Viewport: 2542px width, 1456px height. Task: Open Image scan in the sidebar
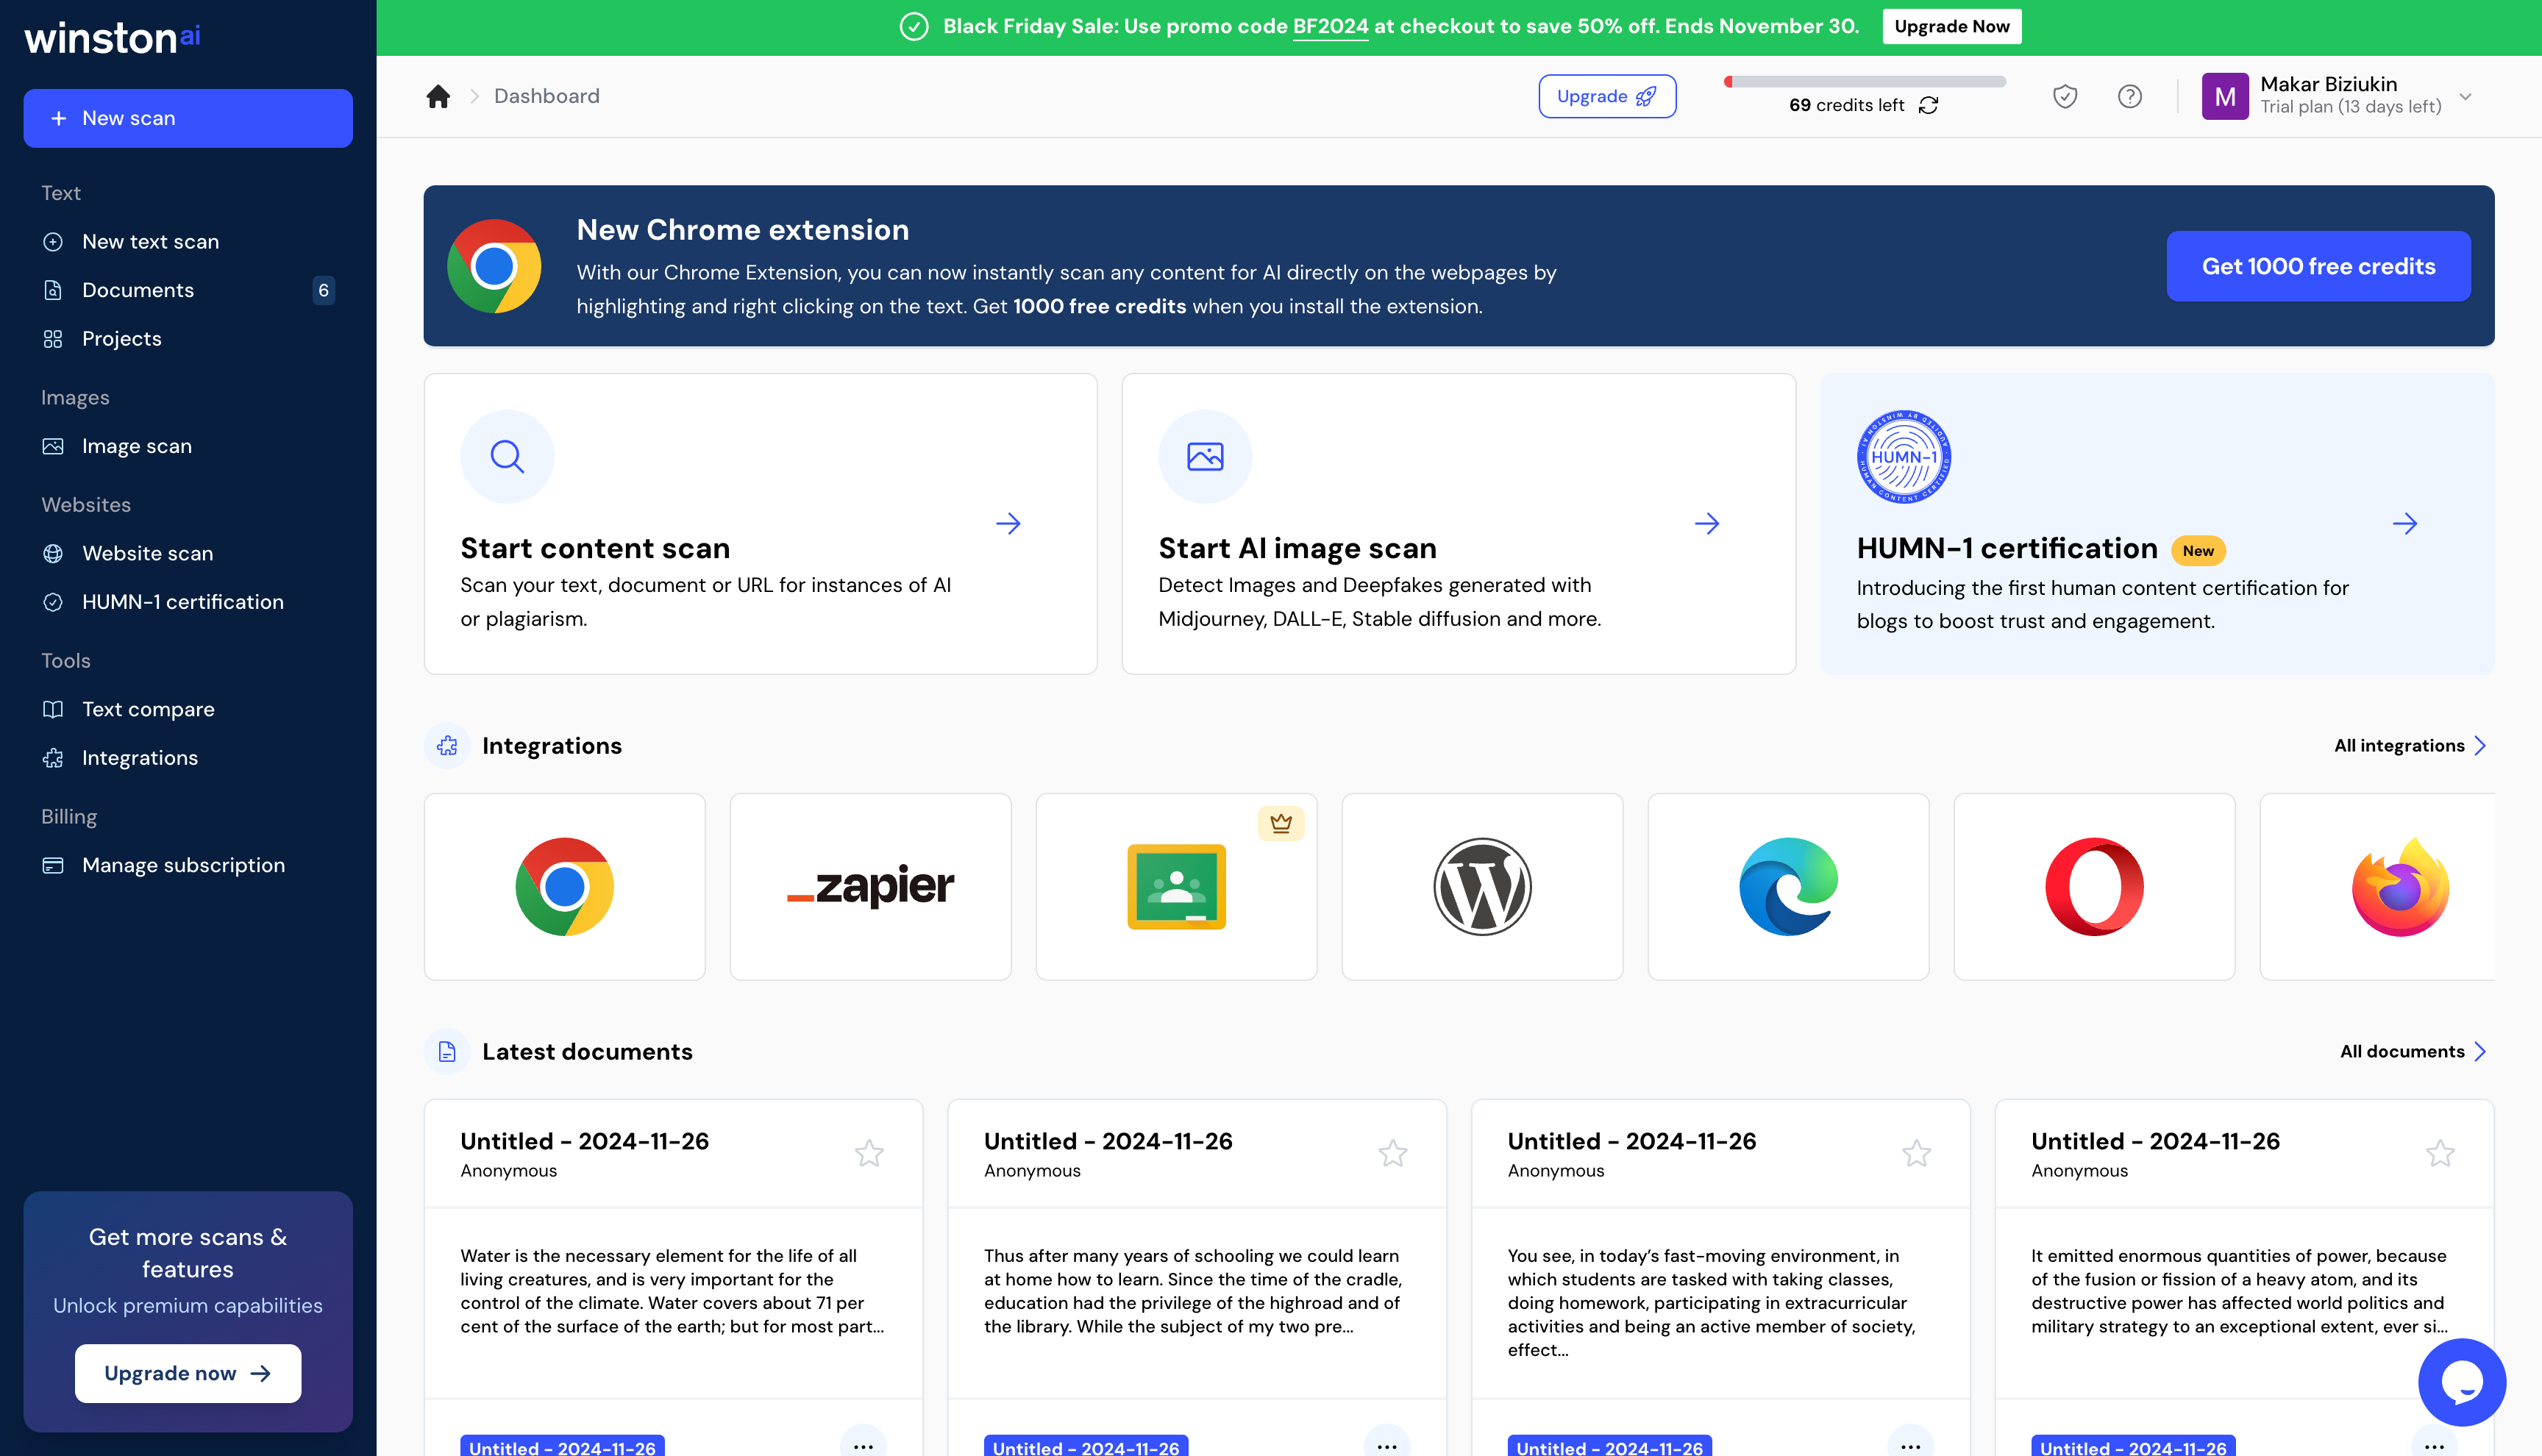coord(188,446)
